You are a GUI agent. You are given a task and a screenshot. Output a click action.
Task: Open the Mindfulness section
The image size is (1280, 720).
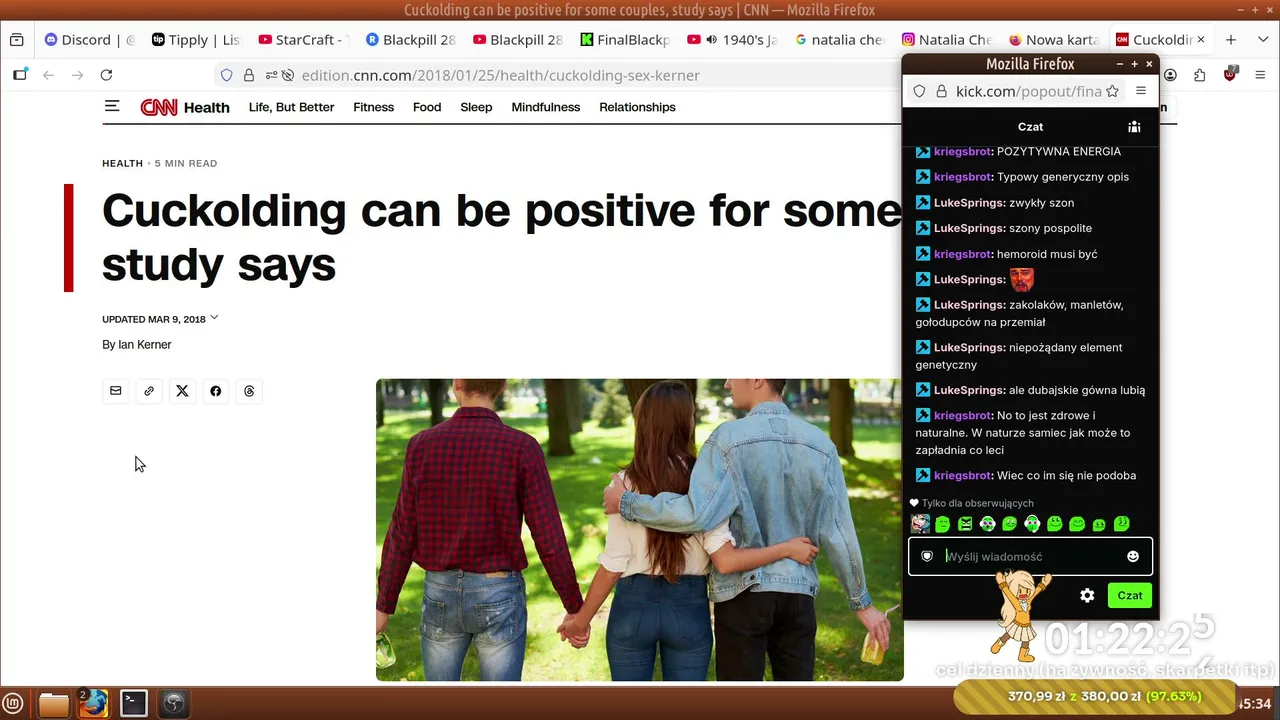546,107
